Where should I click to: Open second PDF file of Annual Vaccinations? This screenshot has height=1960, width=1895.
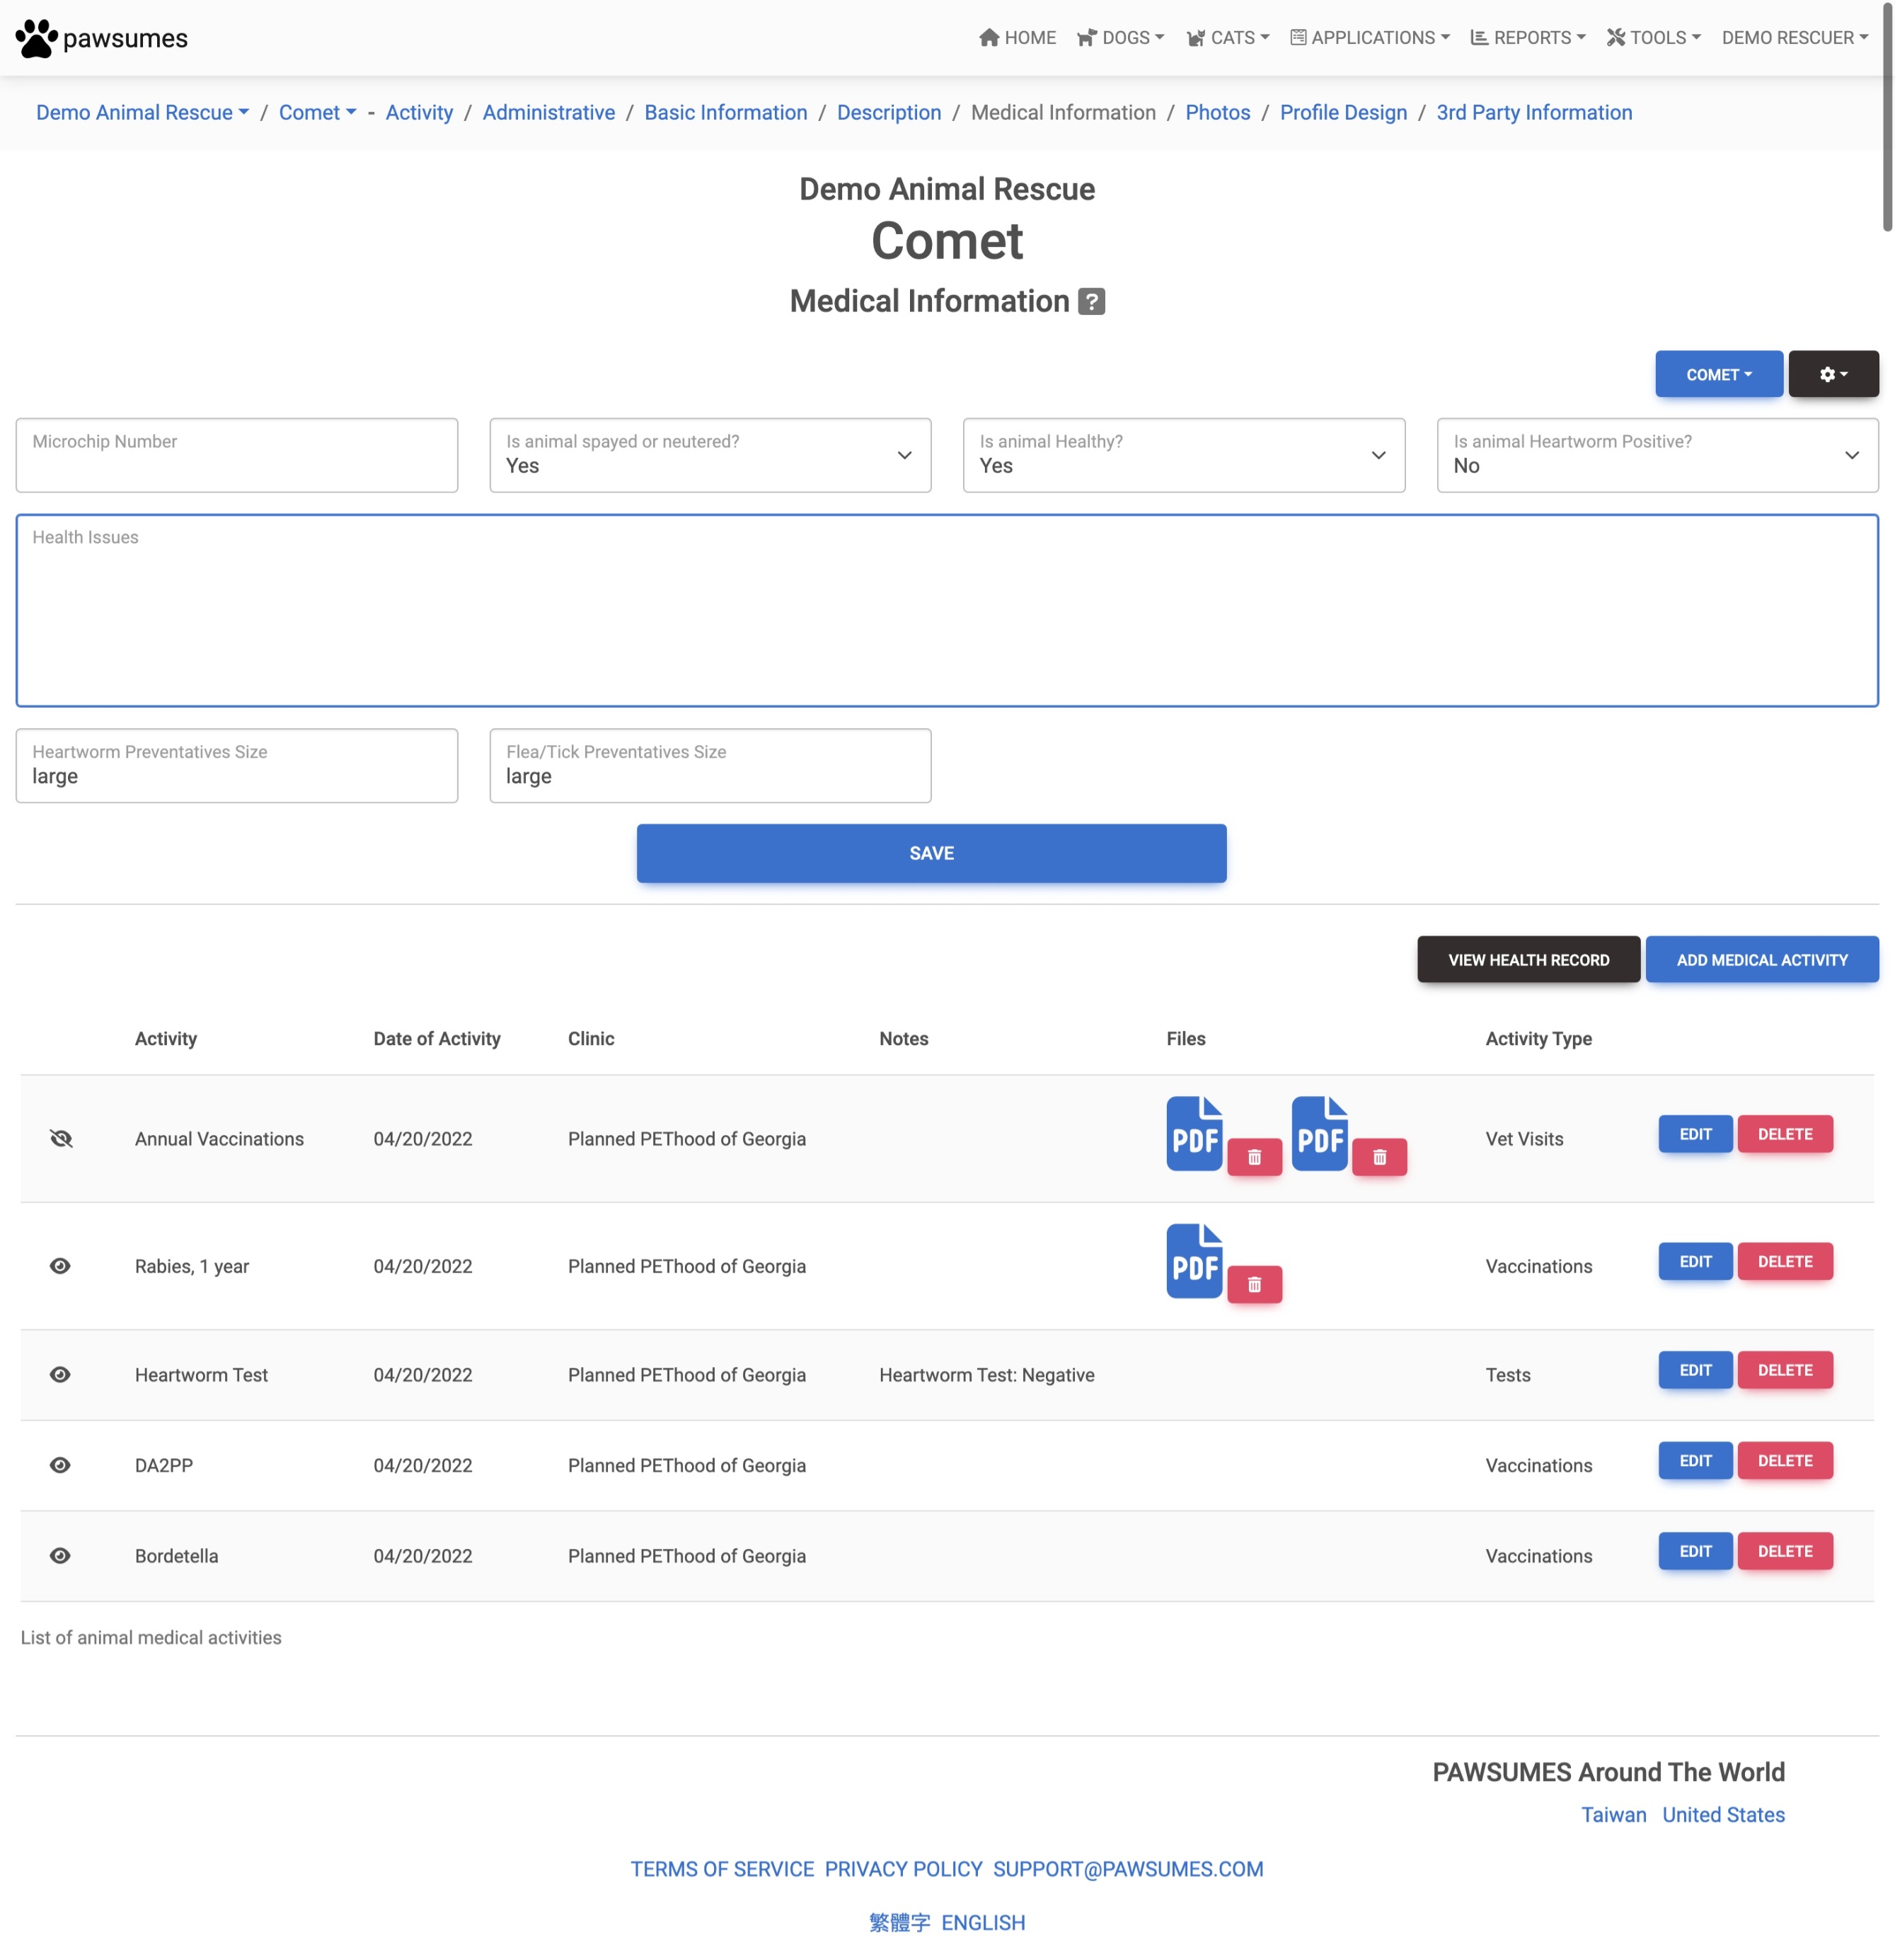coord(1318,1134)
